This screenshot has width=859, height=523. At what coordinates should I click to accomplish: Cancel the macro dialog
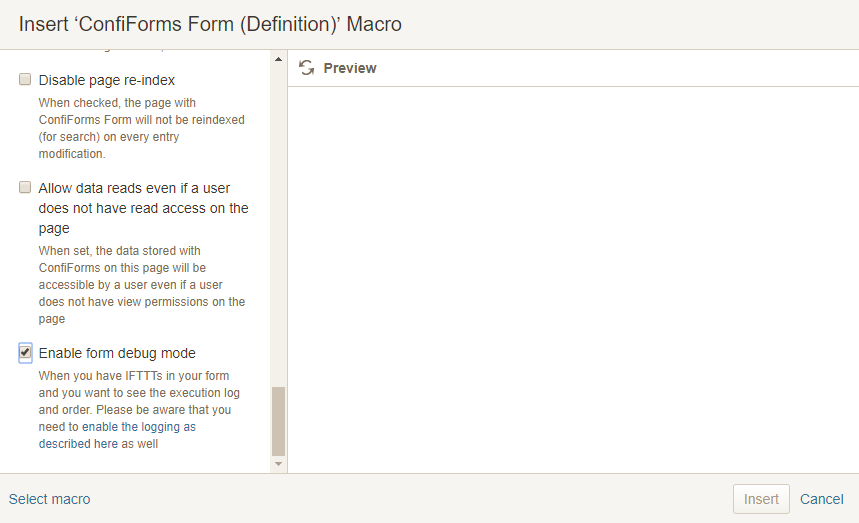(821, 499)
